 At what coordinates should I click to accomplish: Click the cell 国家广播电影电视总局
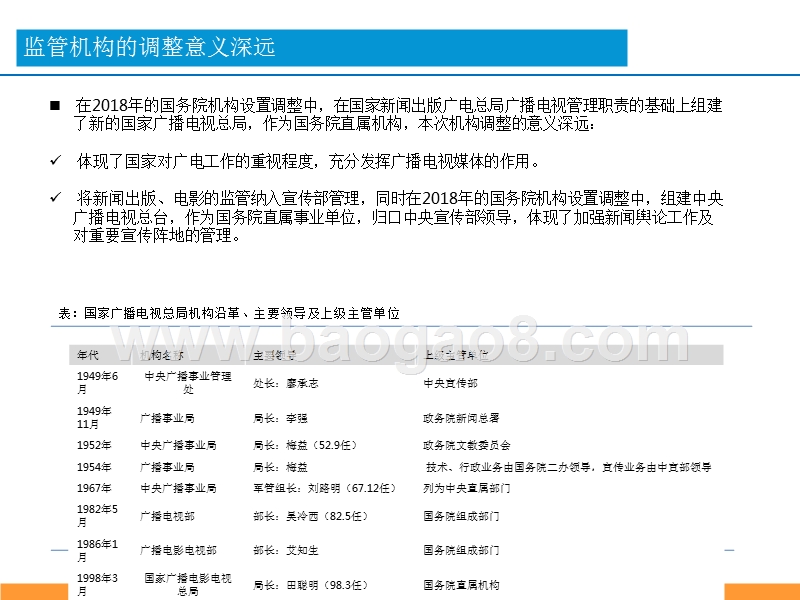click(x=188, y=585)
